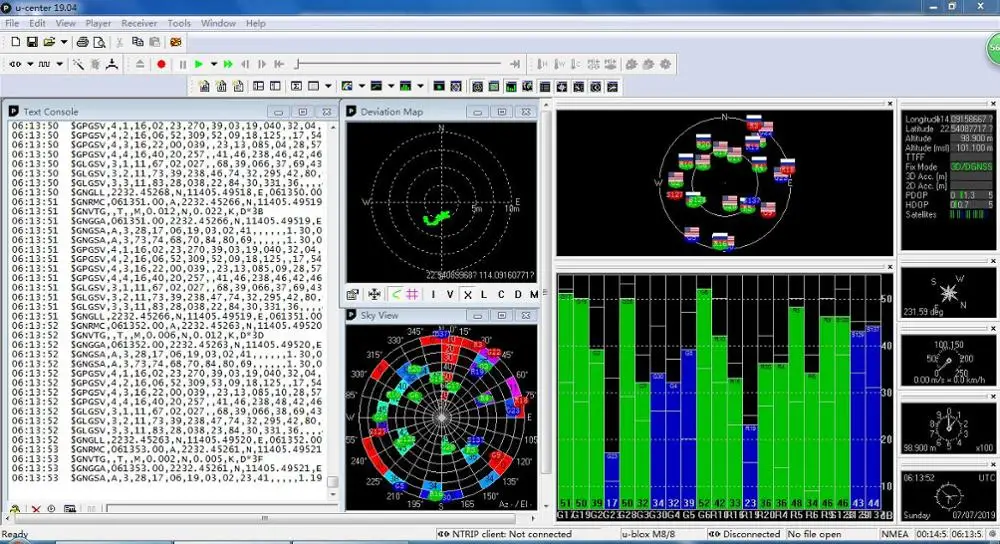This screenshot has width=1000, height=544.
Task: Open the Table view icon
Action: point(314,86)
